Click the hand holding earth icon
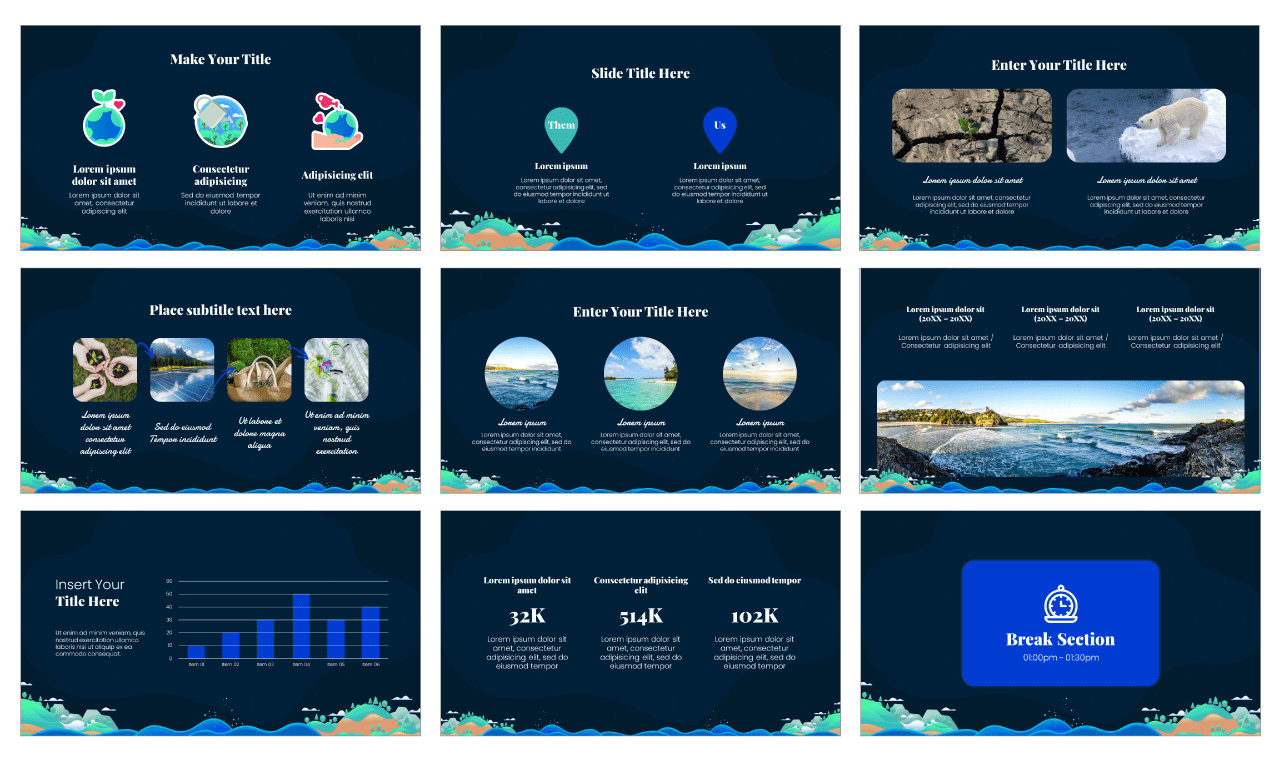The height and width of the screenshot is (760, 1280). click(x=336, y=121)
